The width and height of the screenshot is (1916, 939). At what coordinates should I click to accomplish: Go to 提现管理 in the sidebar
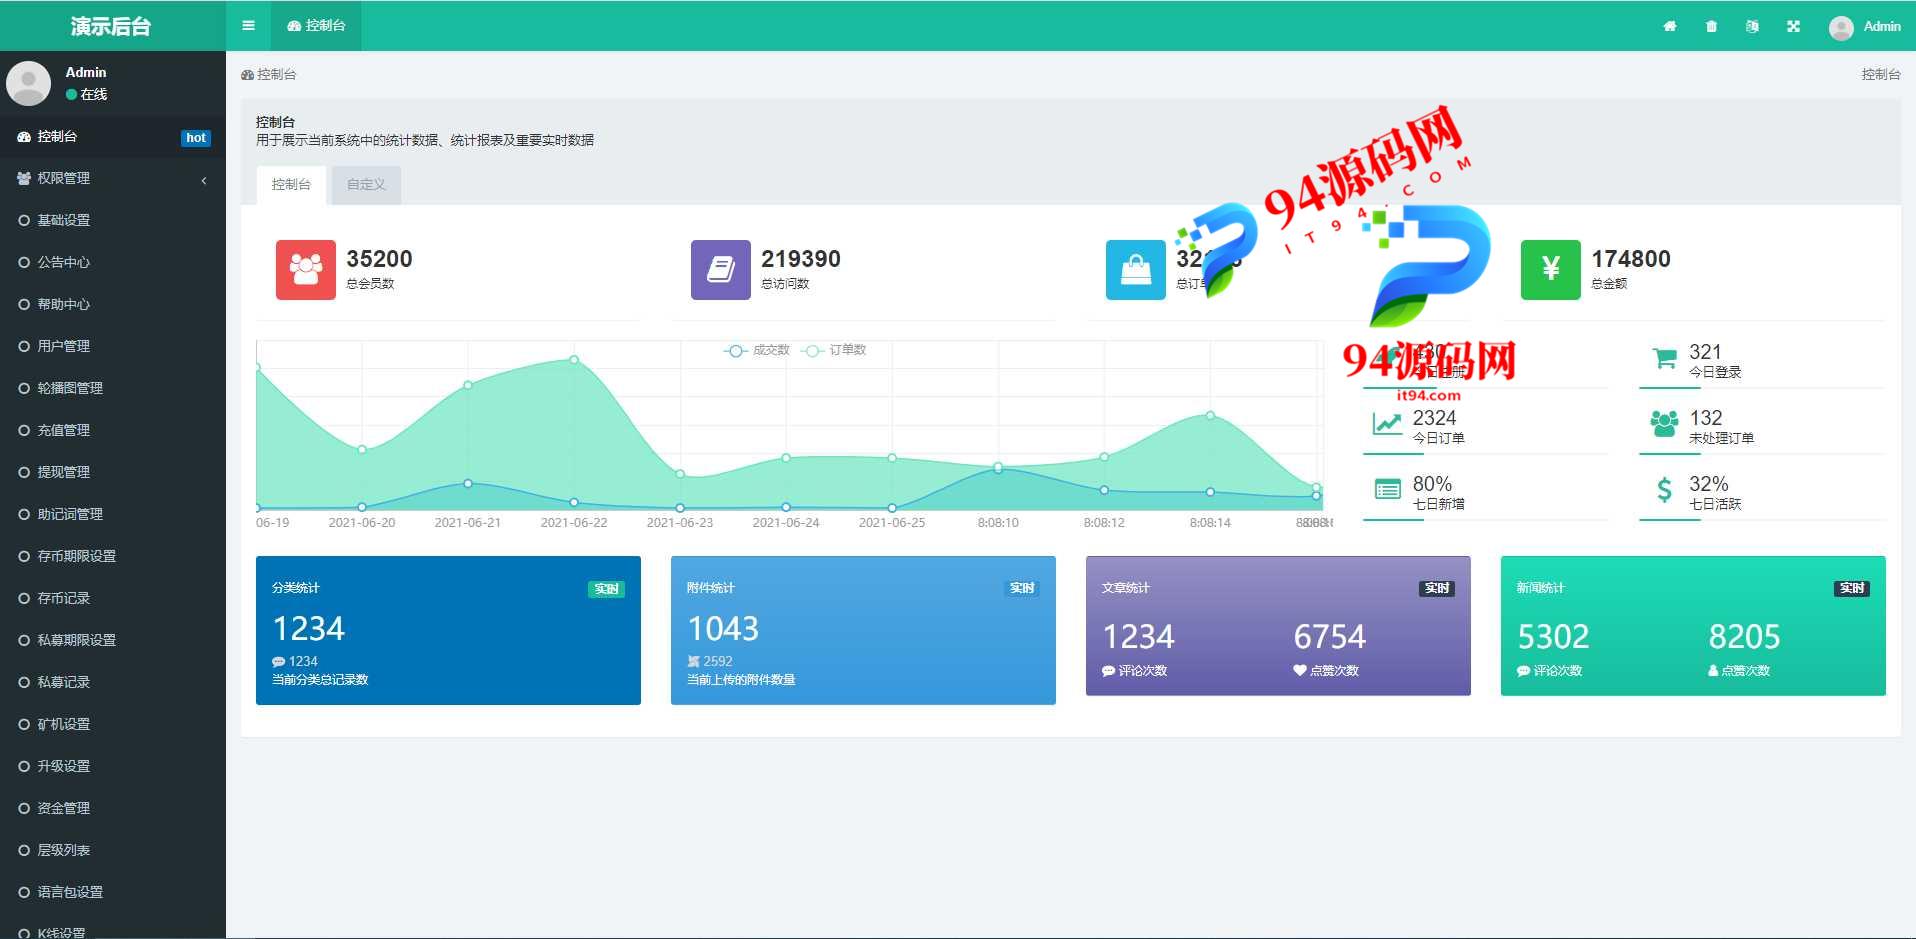pos(113,473)
